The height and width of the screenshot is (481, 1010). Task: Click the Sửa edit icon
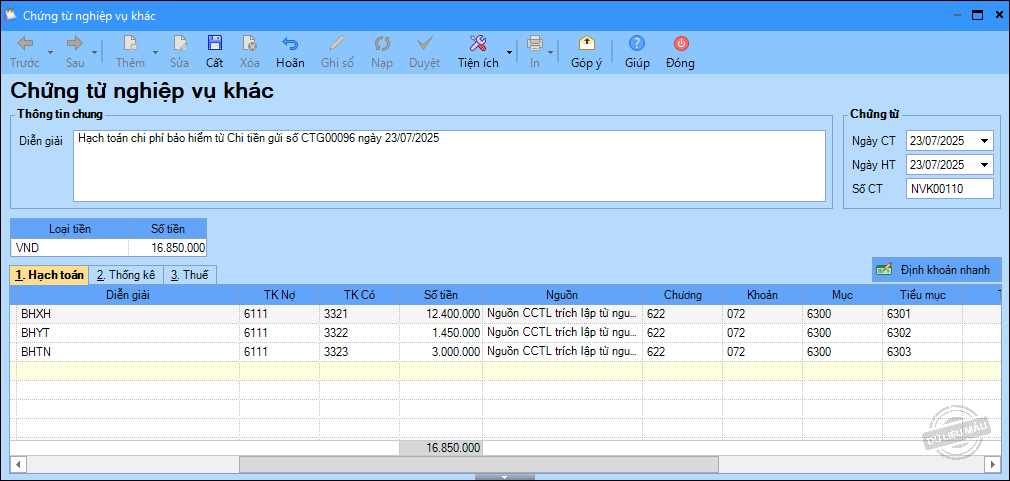(x=179, y=43)
